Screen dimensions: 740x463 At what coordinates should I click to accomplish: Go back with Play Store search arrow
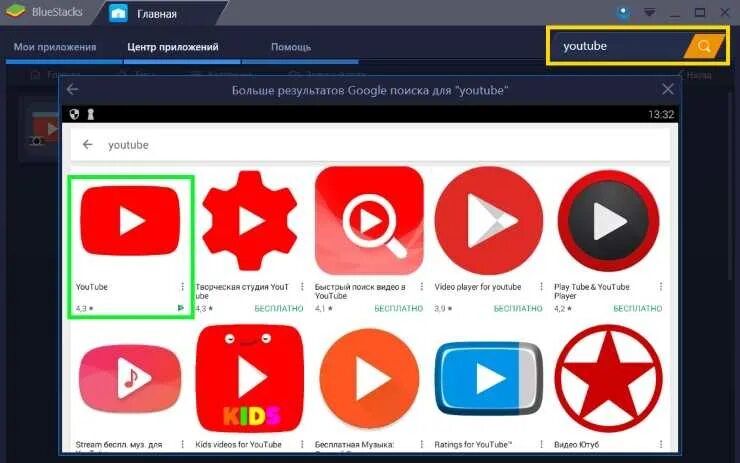pyautogui.click(x=87, y=144)
